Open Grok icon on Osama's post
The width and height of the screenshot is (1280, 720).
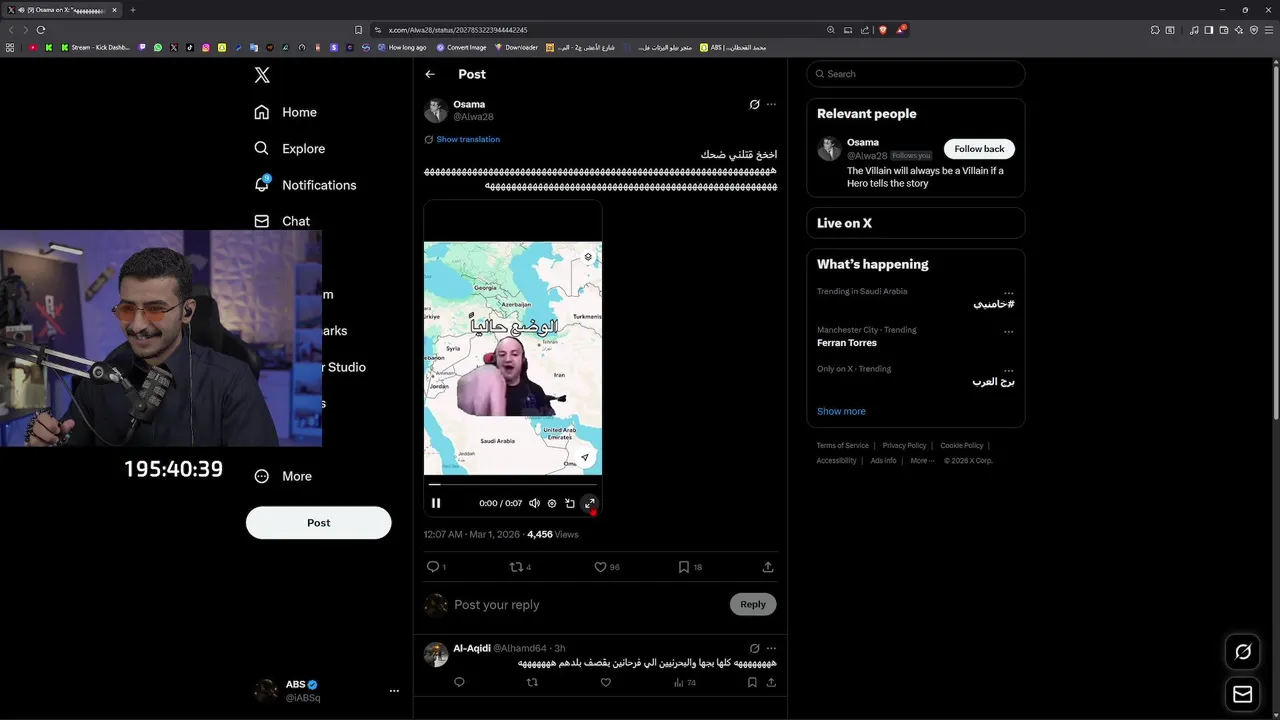pyautogui.click(x=755, y=104)
